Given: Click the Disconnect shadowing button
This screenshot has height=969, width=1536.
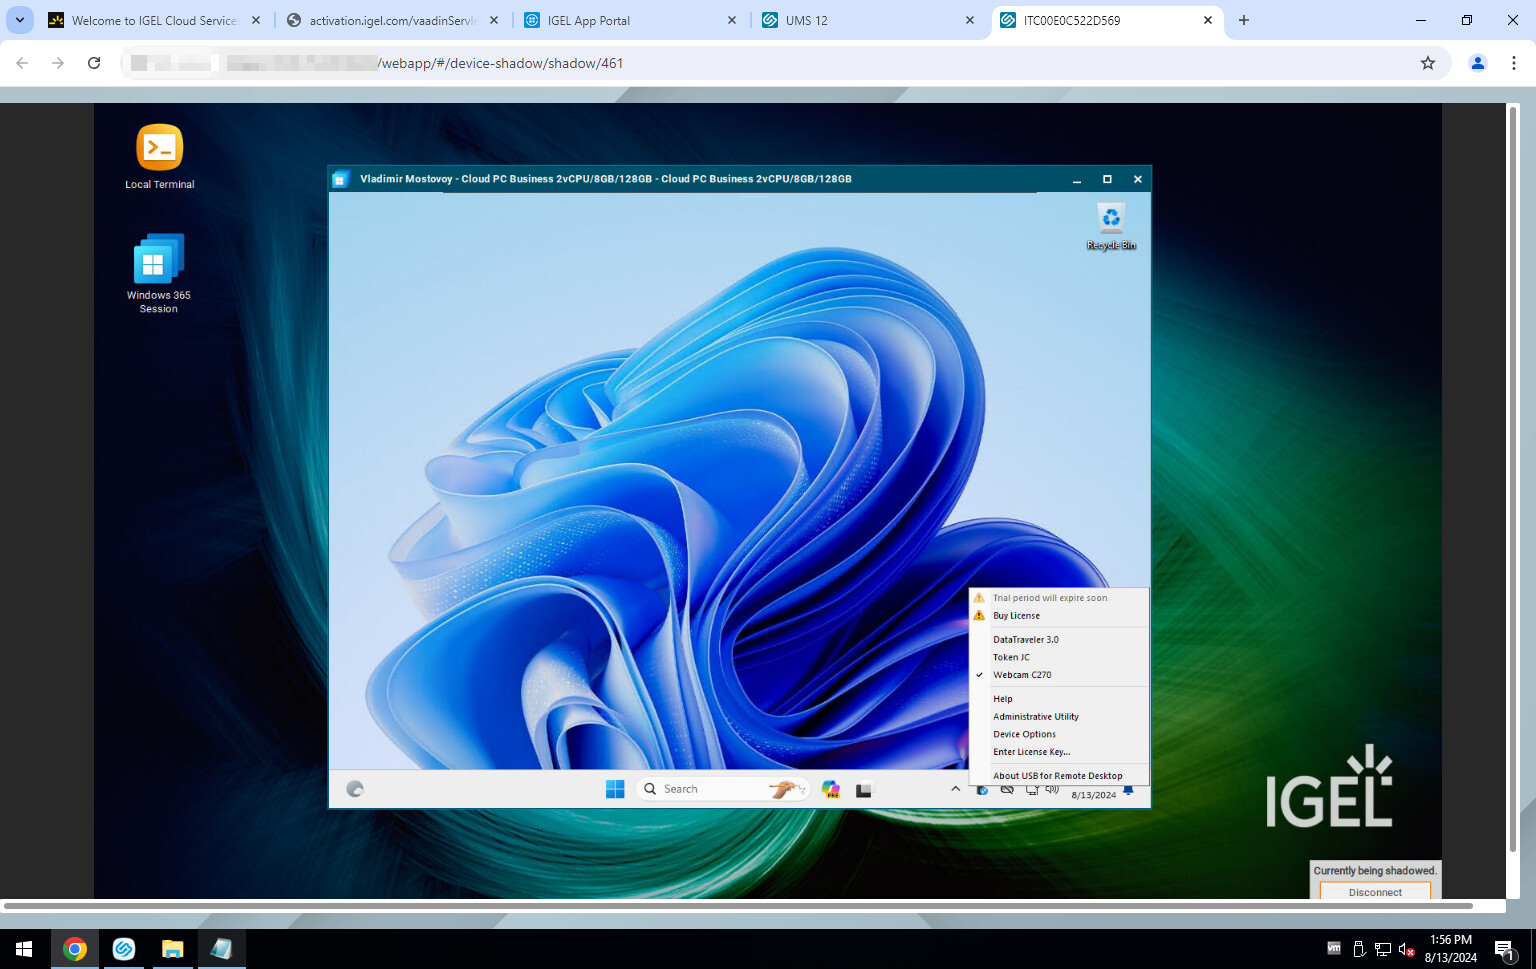Looking at the screenshot, I should coord(1374,892).
